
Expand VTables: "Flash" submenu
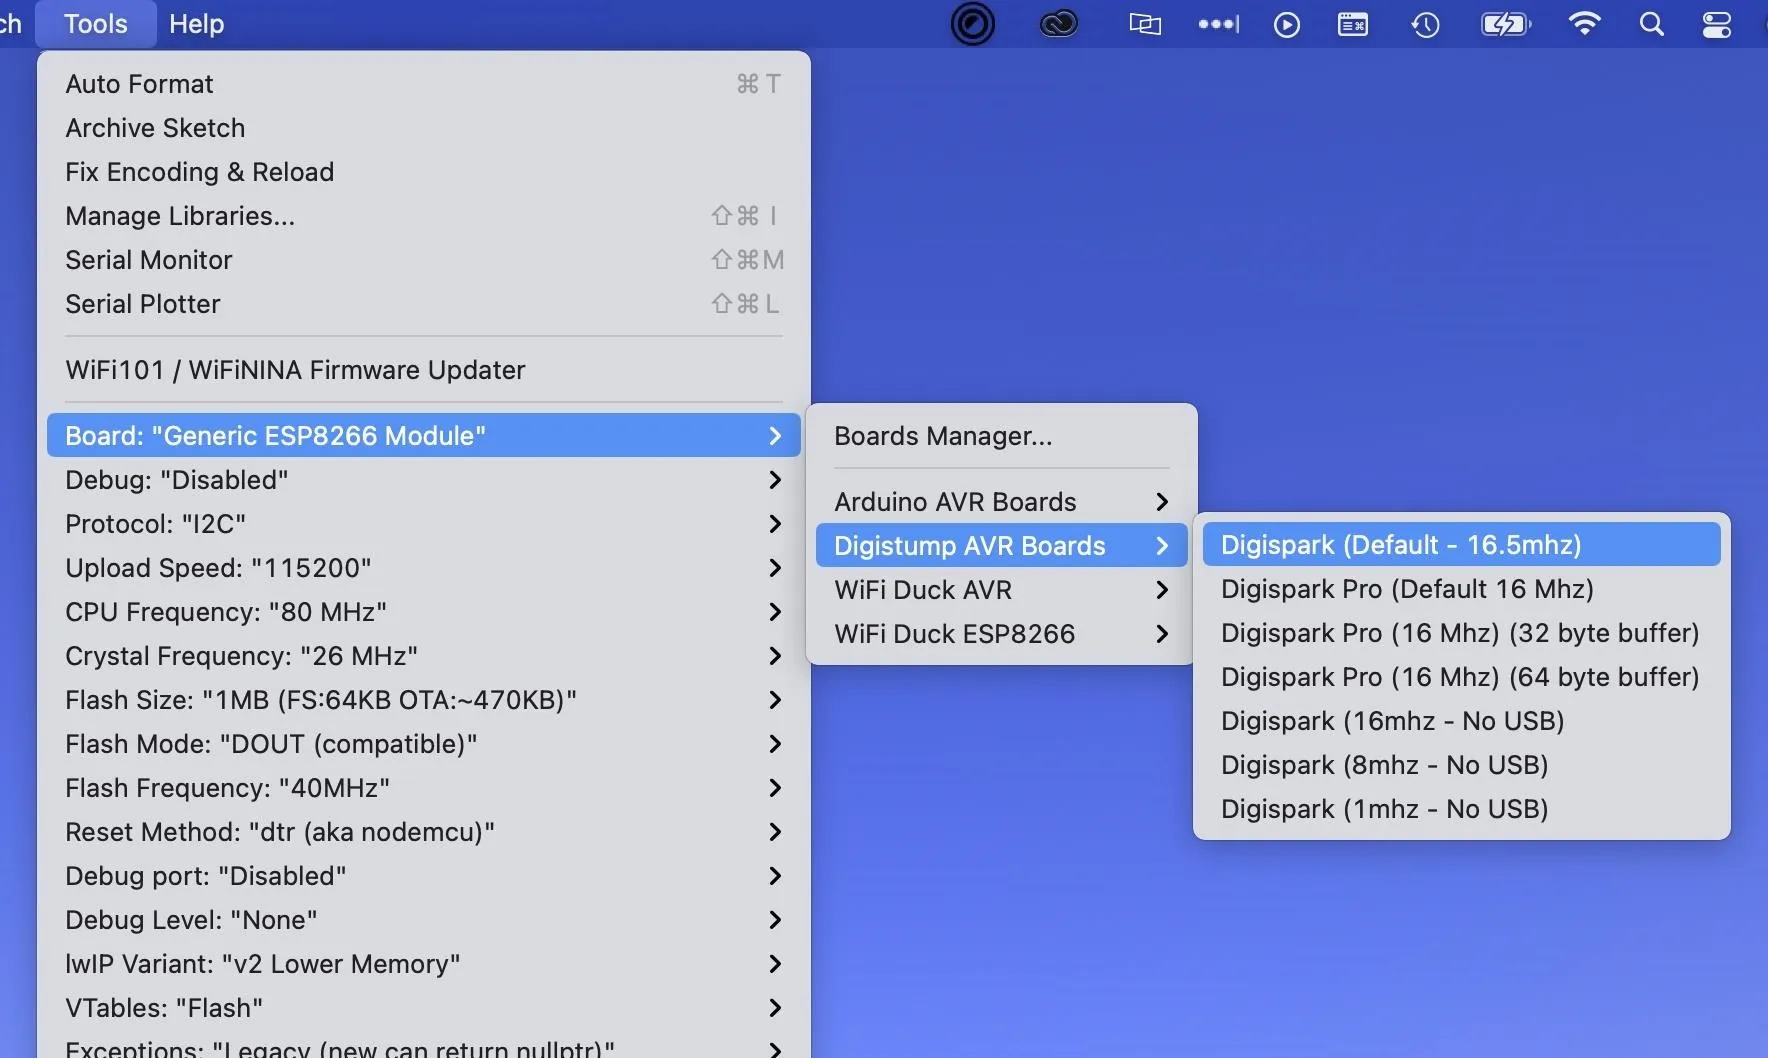424,1008
